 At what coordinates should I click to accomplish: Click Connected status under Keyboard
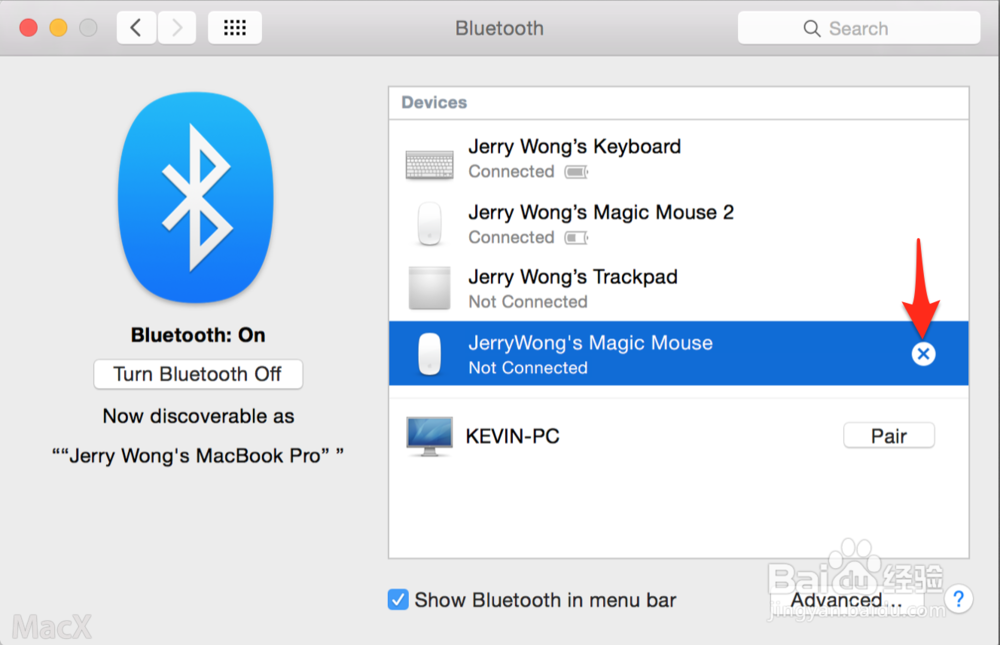point(511,172)
